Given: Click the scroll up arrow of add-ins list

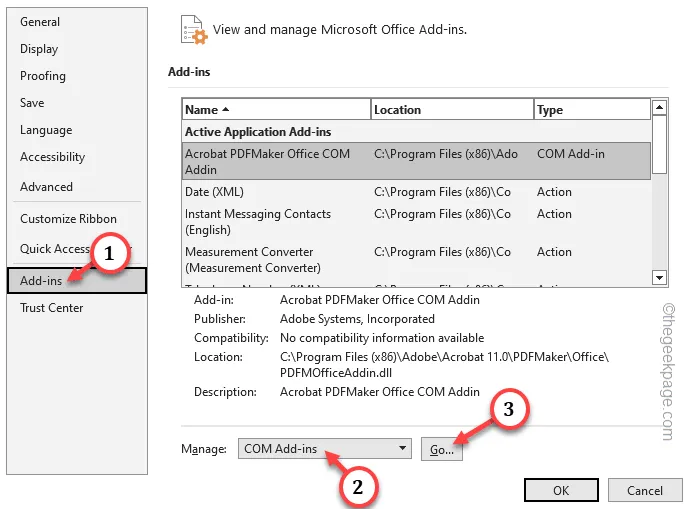Looking at the screenshot, I should tap(659, 107).
